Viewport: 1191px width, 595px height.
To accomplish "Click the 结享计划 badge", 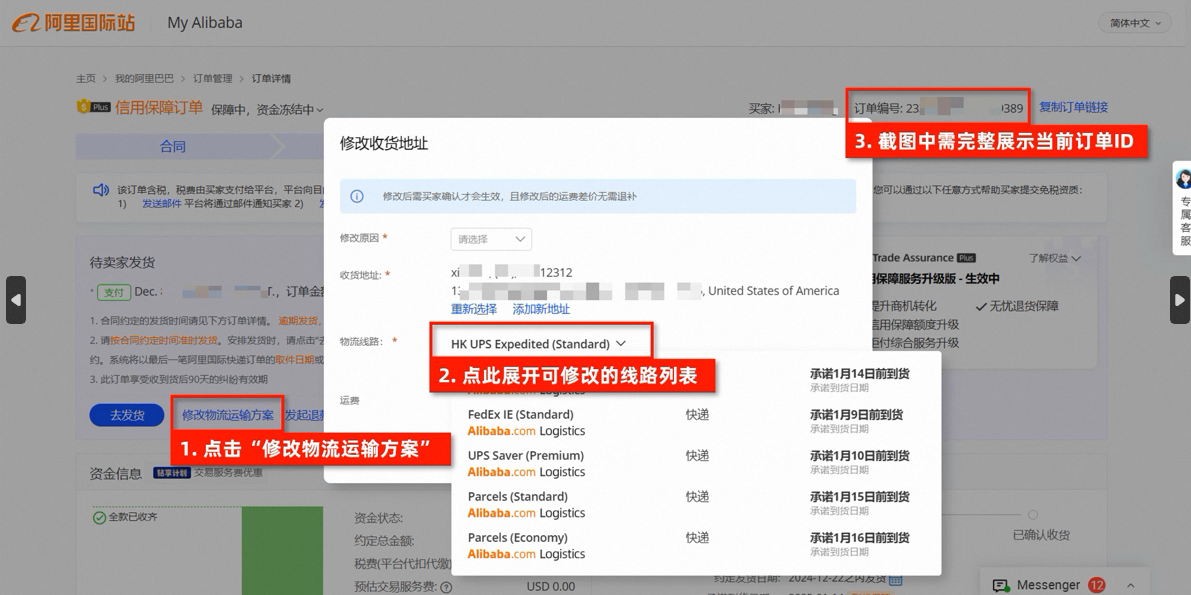I will coord(172,473).
